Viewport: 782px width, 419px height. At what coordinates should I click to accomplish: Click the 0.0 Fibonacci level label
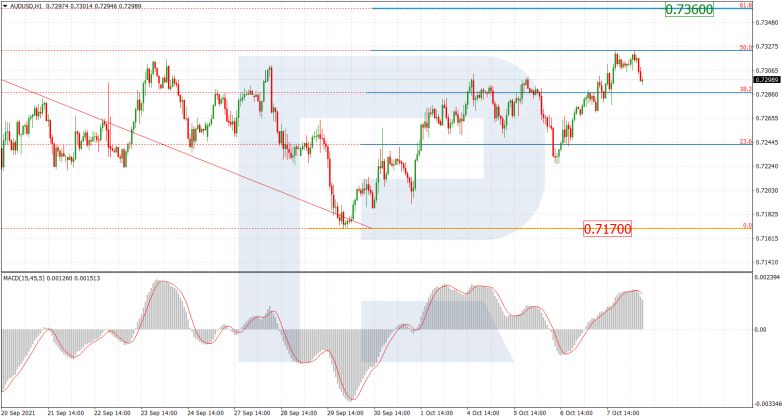(x=747, y=225)
